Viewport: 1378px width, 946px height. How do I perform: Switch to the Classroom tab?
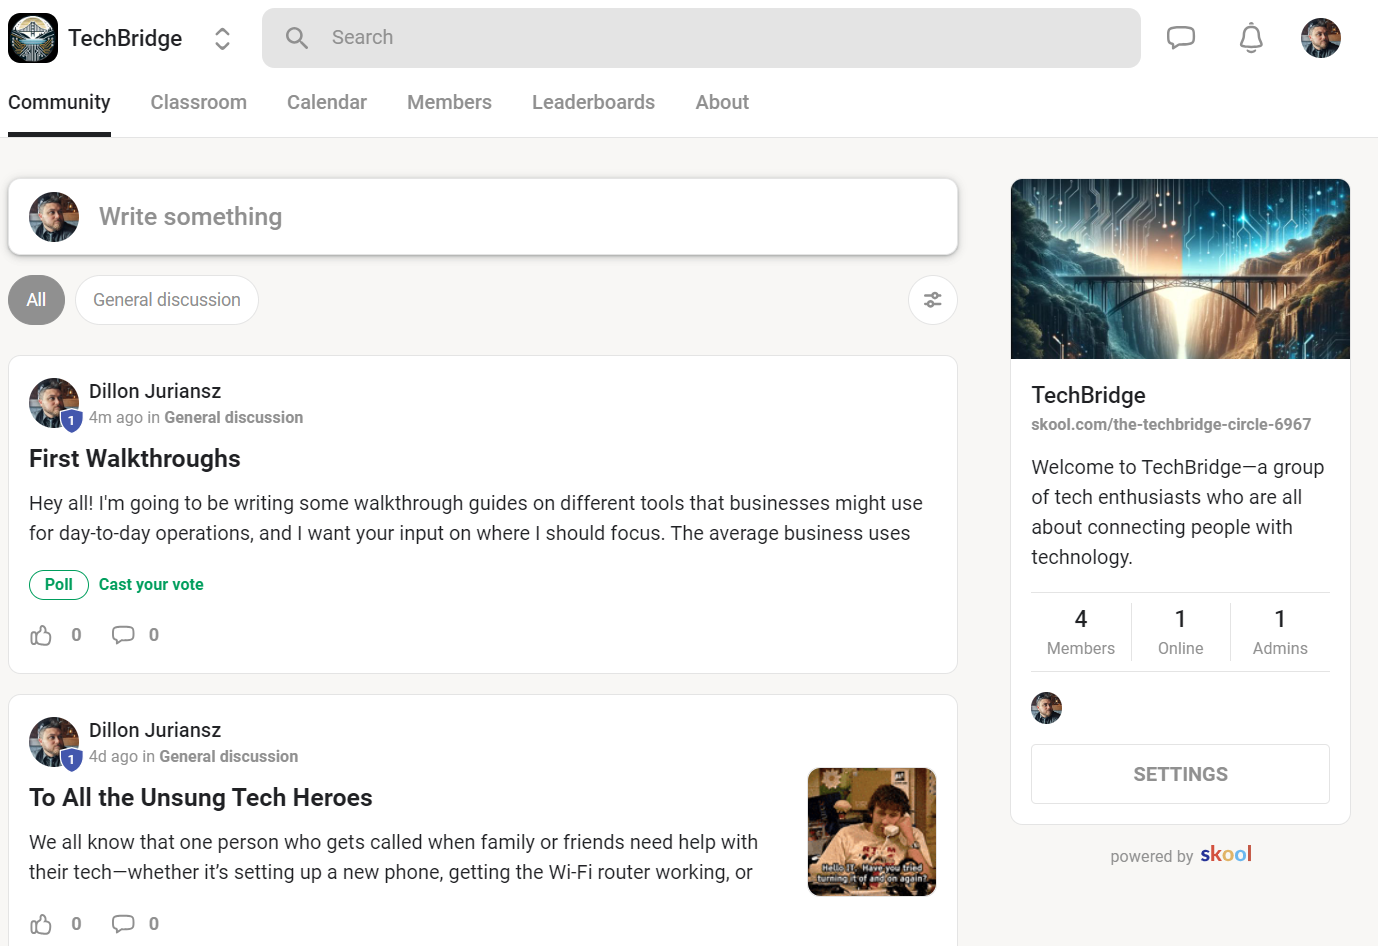click(198, 102)
